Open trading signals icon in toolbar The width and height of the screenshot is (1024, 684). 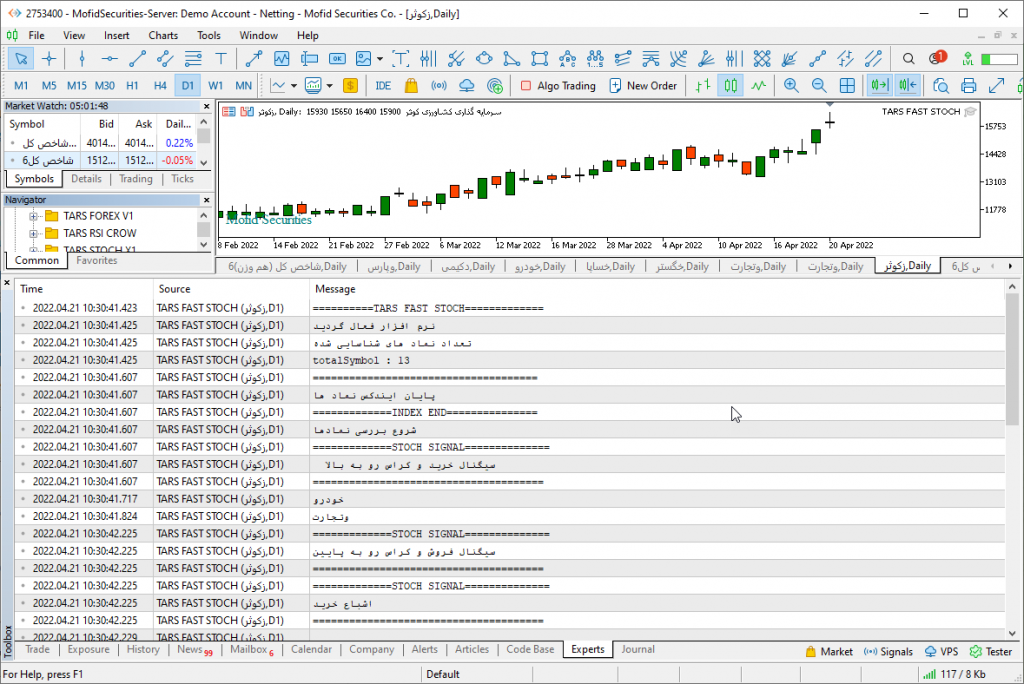(x=439, y=86)
